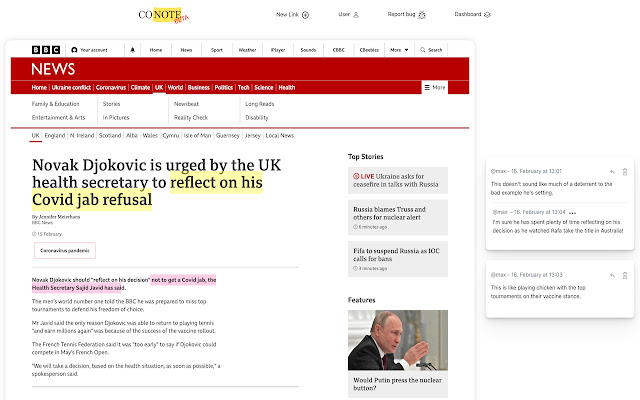Select the Isle of Man link
This screenshot has height=400, width=640.
click(198, 136)
